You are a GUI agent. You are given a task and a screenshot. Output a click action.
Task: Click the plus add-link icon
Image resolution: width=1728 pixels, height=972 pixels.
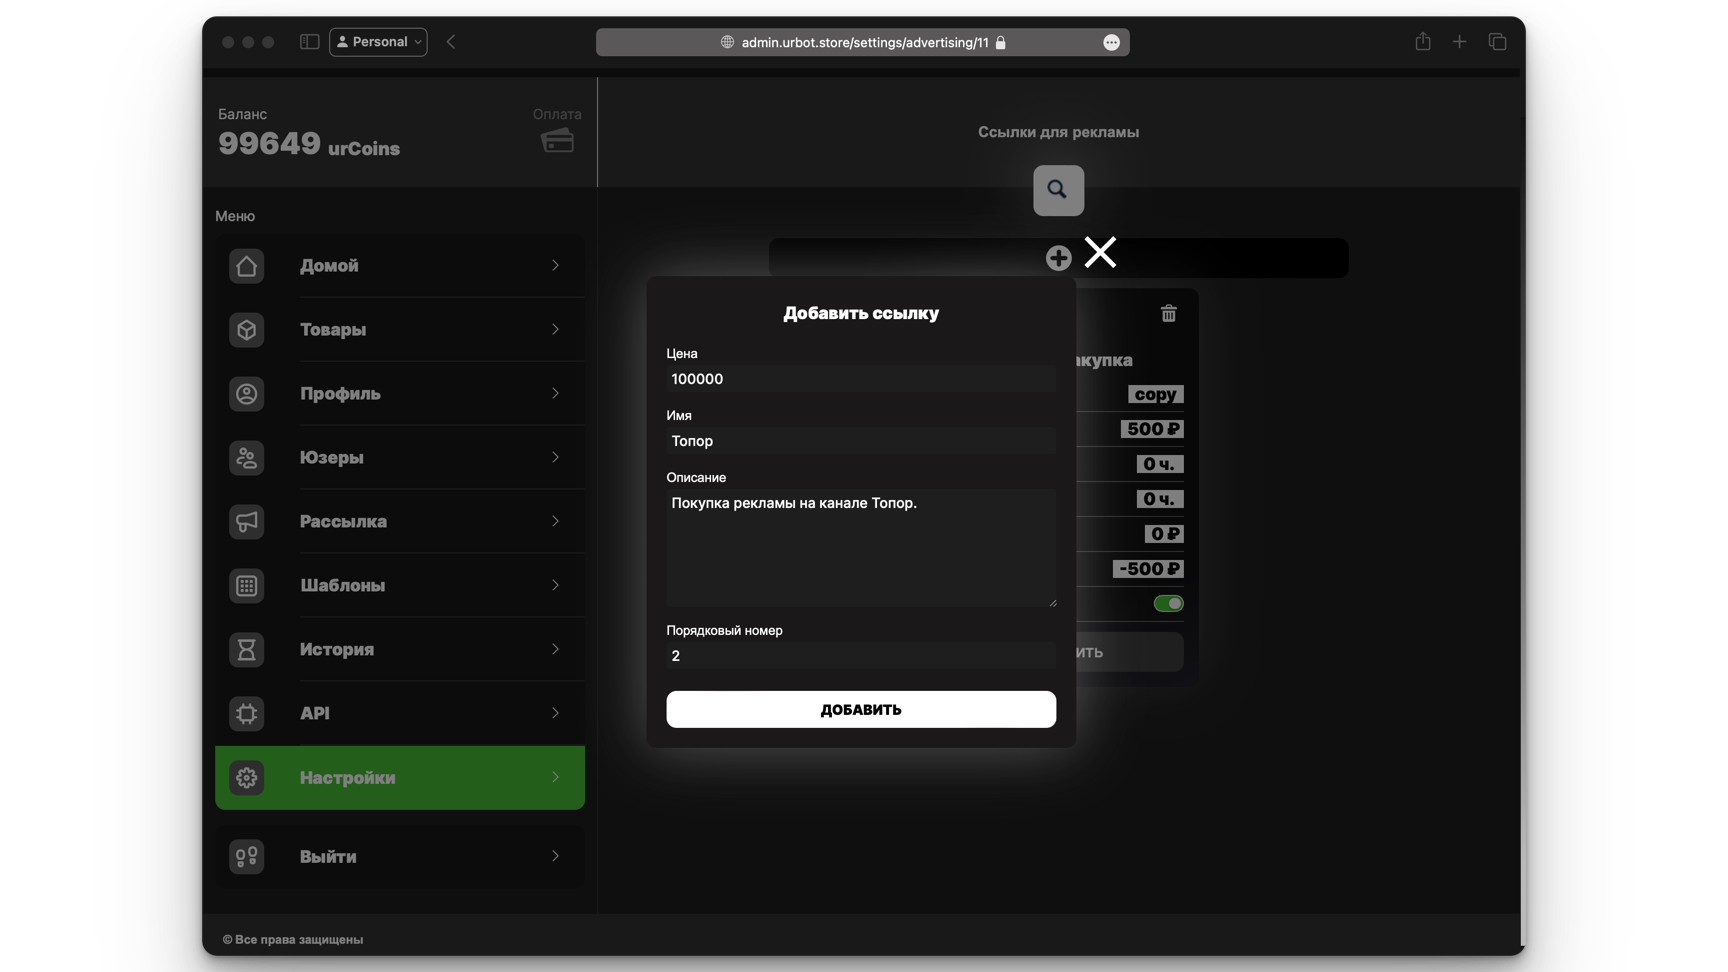1058,258
